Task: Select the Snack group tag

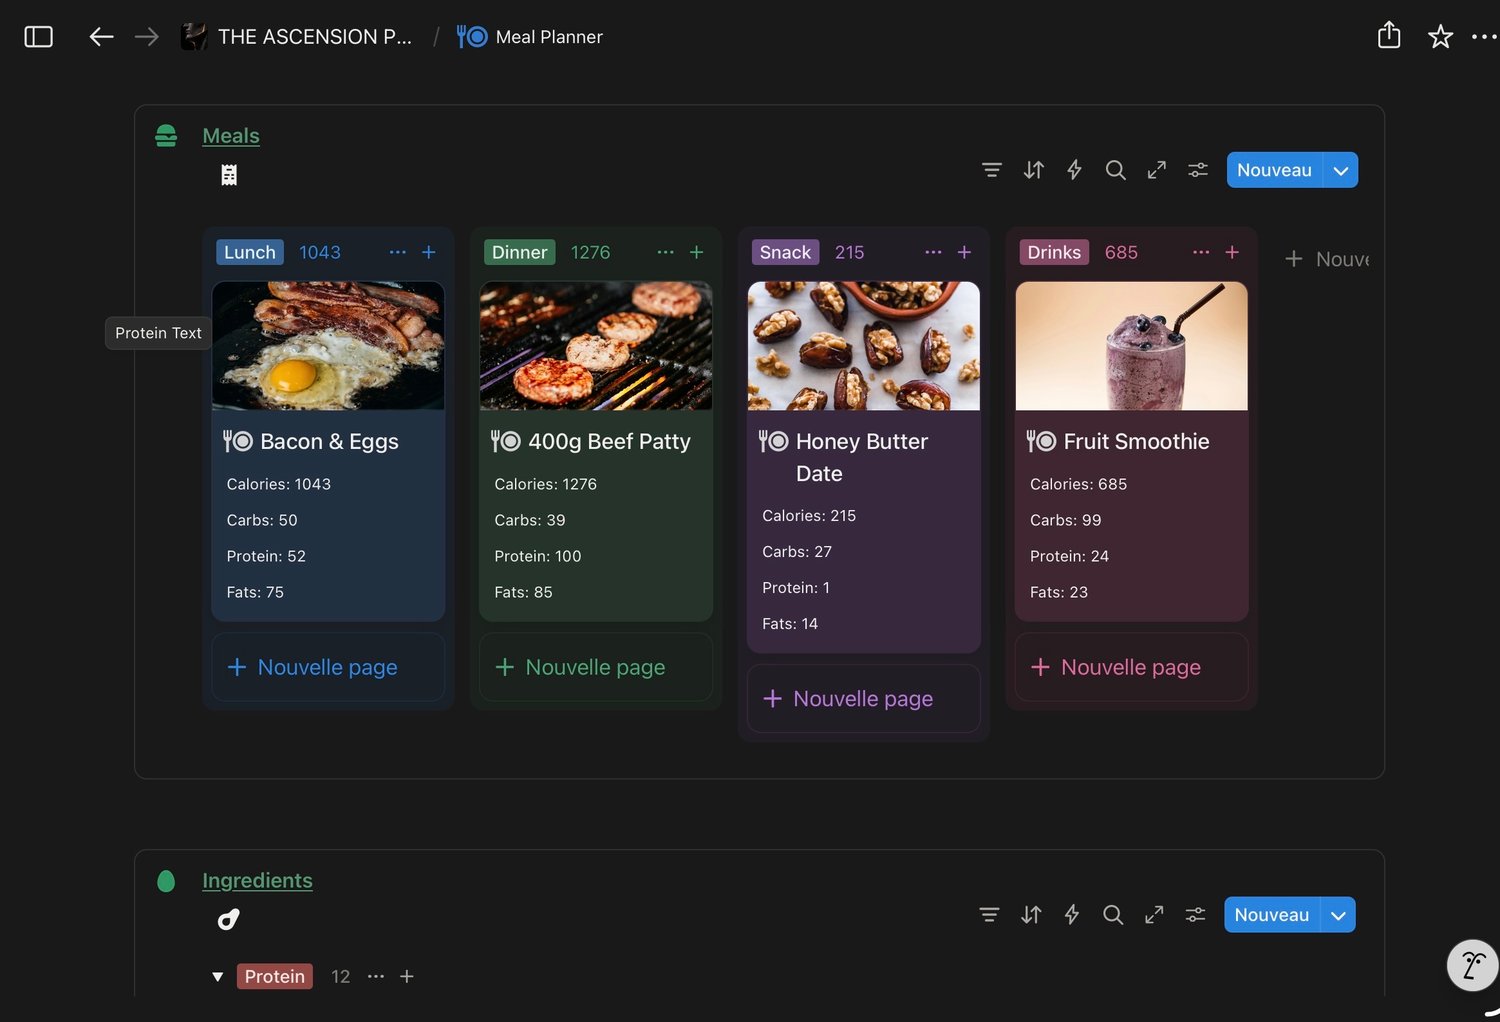Action: coord(785,252)
